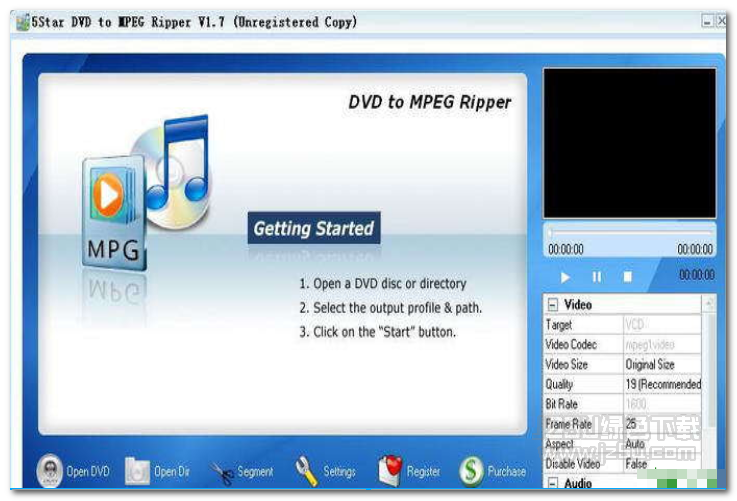Close the 5Star DVD Ripper window
737x501 pixels.
pyautogui.click(x=721, y=21)
